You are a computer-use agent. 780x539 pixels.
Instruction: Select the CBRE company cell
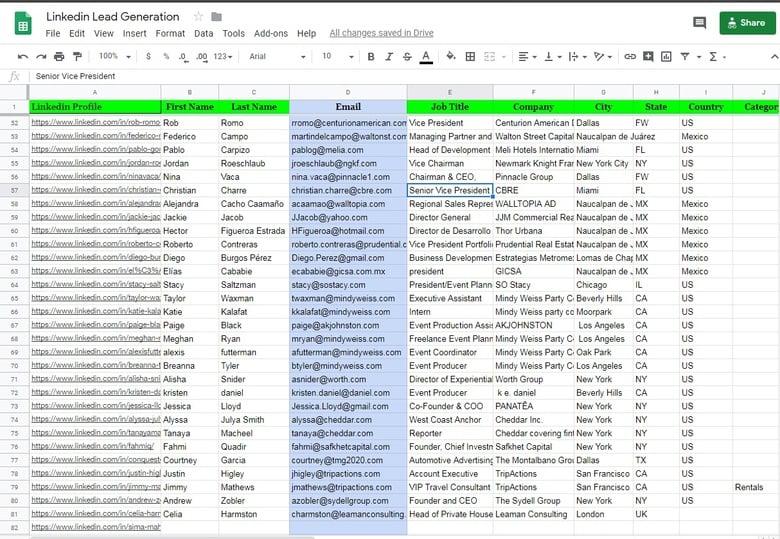(x=533, y=190)
